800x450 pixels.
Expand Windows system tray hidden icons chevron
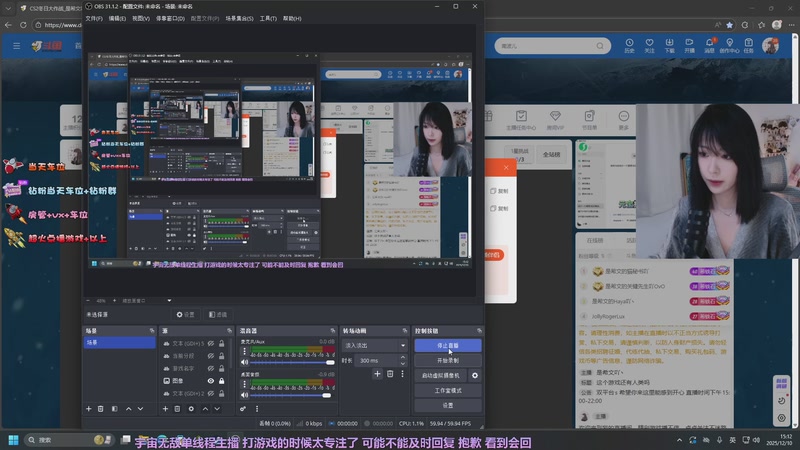[x=679, y=440]
